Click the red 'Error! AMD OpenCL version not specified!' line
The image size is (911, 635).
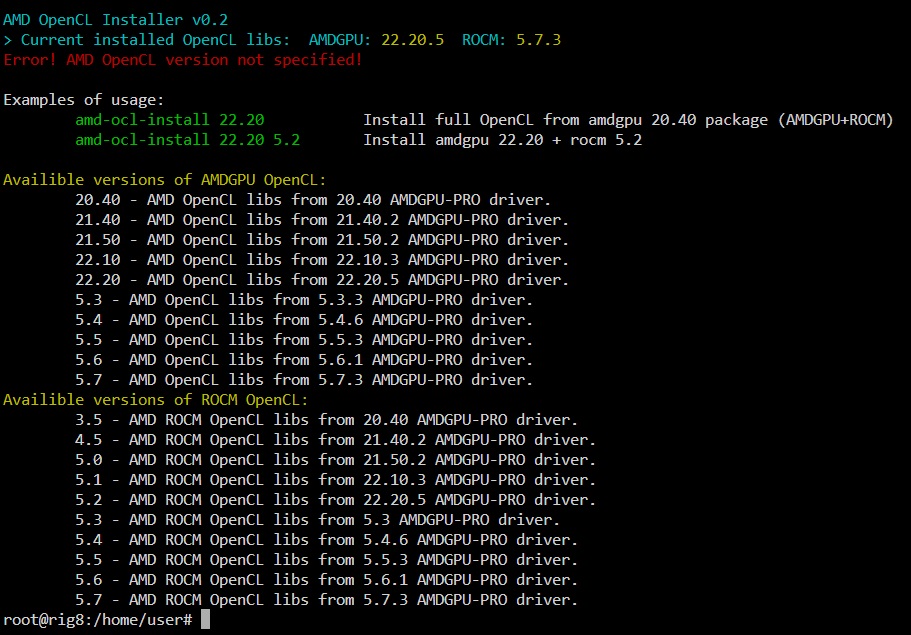pyautogui.click(x=183, y=60)
